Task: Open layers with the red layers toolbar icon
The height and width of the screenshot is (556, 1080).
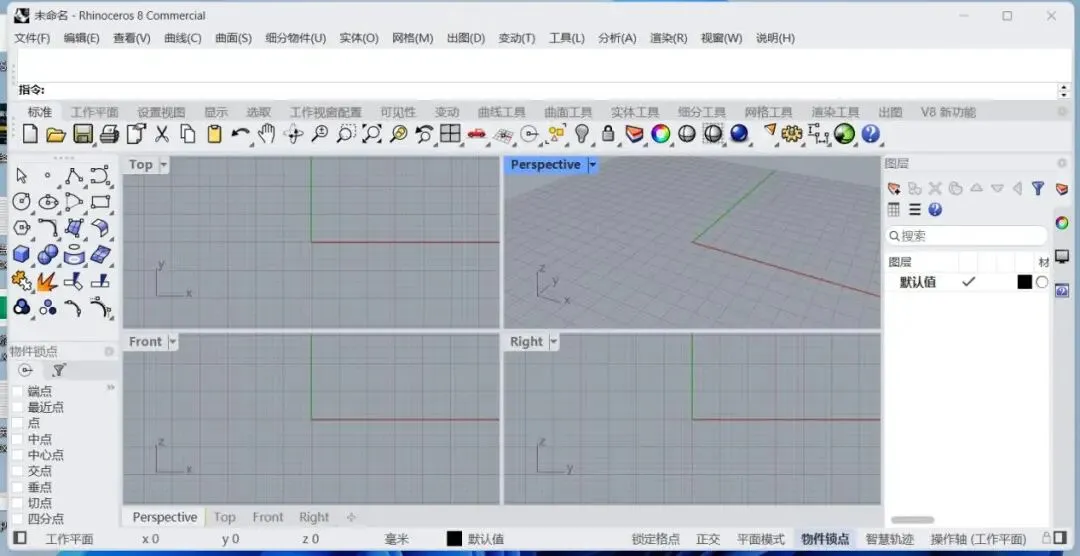Action: click(634, 134)
